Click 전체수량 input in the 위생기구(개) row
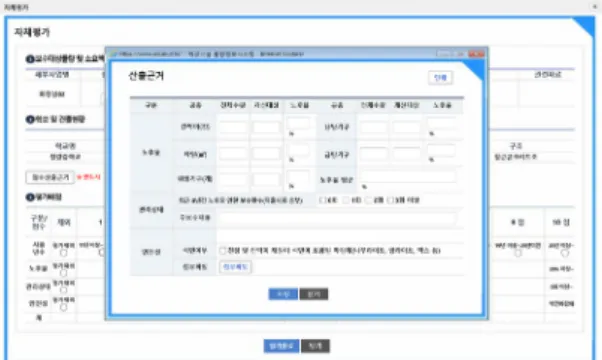Viewport: 602px width, 360px height. [x=233, y=179]
